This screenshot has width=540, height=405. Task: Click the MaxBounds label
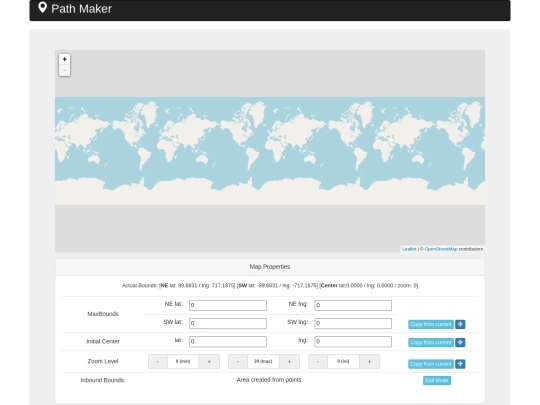(103, 314)
